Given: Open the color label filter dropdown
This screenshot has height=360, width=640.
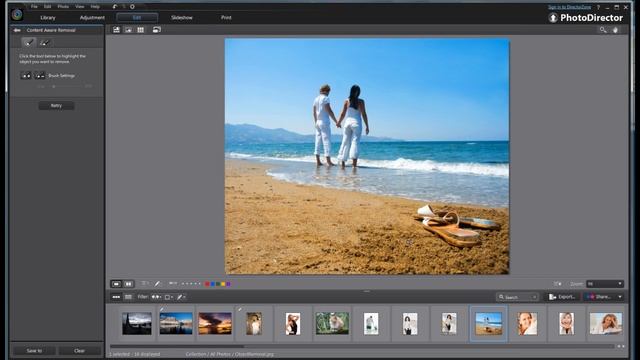Looking at the screenshot, I should (169, 297).
